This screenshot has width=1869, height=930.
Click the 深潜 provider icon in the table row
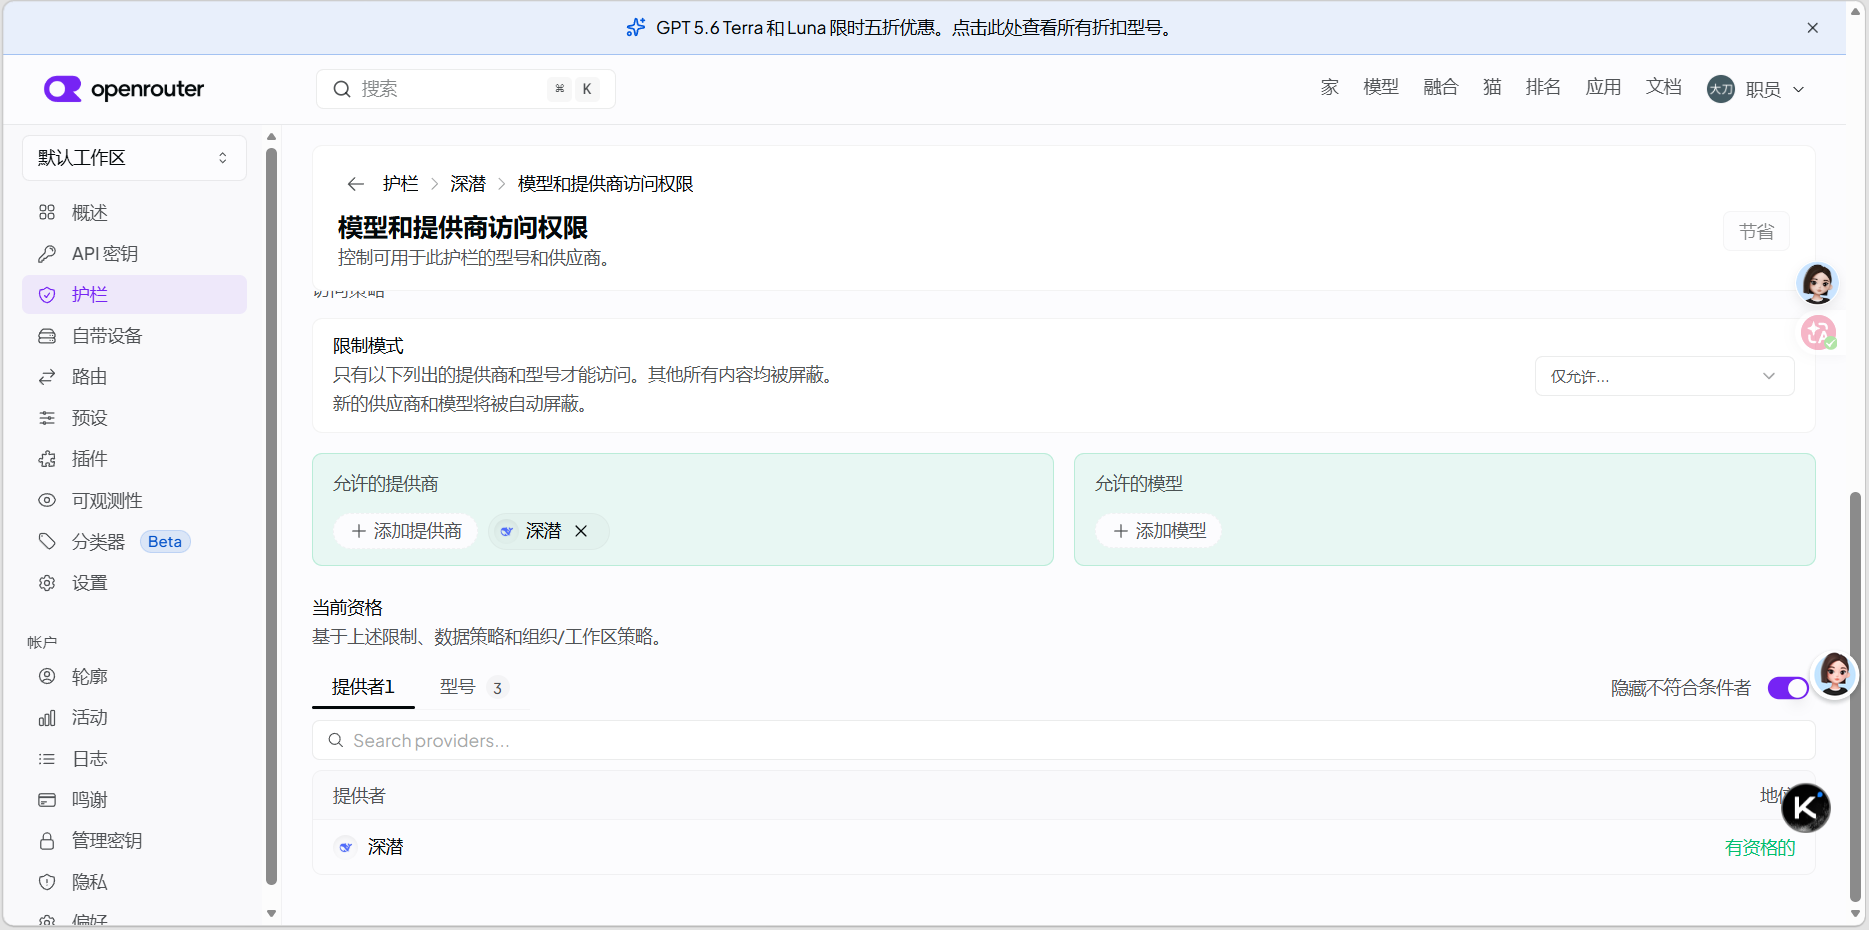click(x=345, y=847)
